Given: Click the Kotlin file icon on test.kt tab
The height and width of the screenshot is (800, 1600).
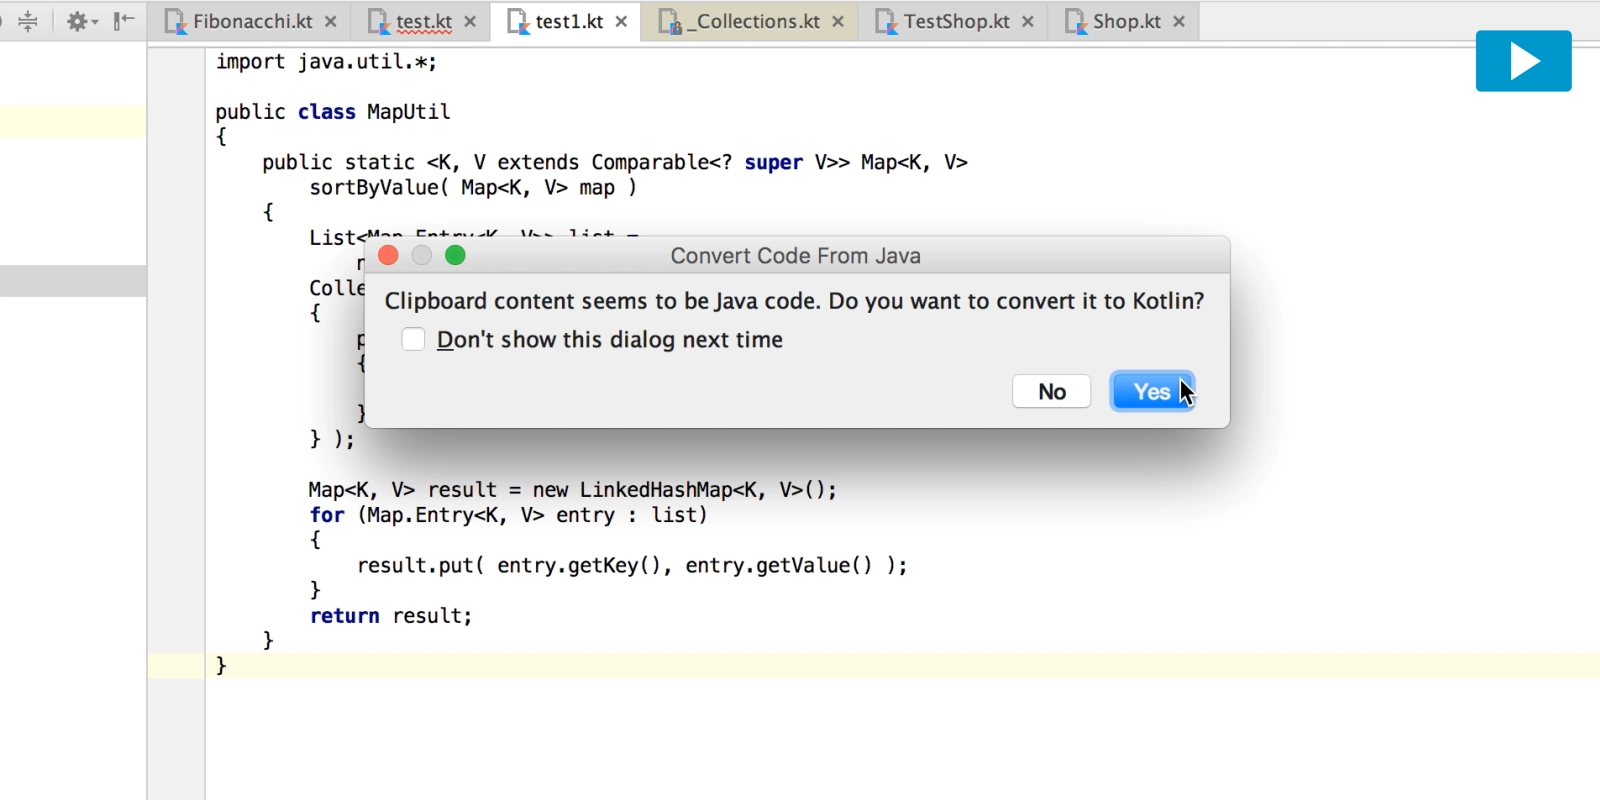Looking at the screenshot, I should [379, 22].
